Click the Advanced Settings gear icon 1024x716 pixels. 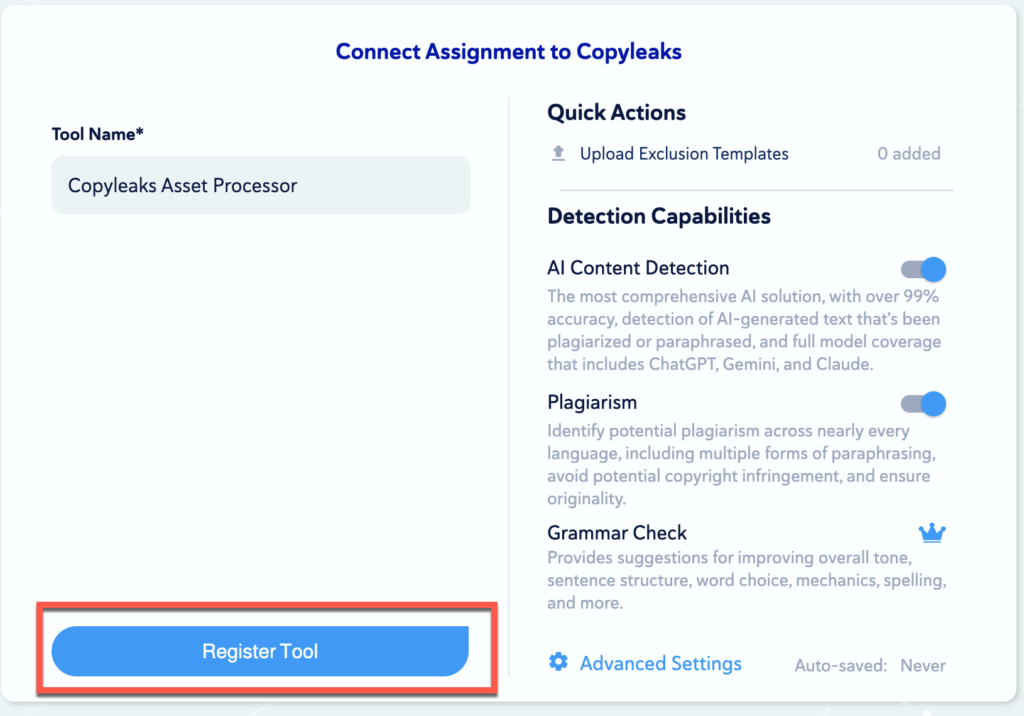click(x=558, y=662)
